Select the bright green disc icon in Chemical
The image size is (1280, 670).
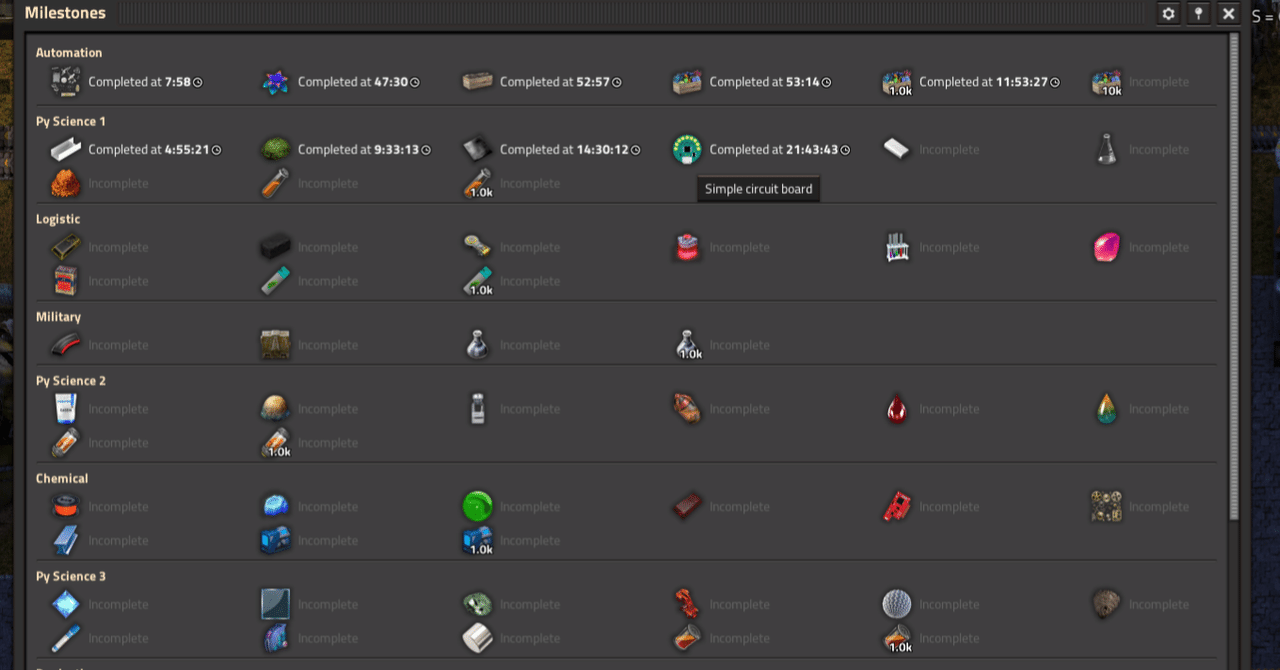477,507
